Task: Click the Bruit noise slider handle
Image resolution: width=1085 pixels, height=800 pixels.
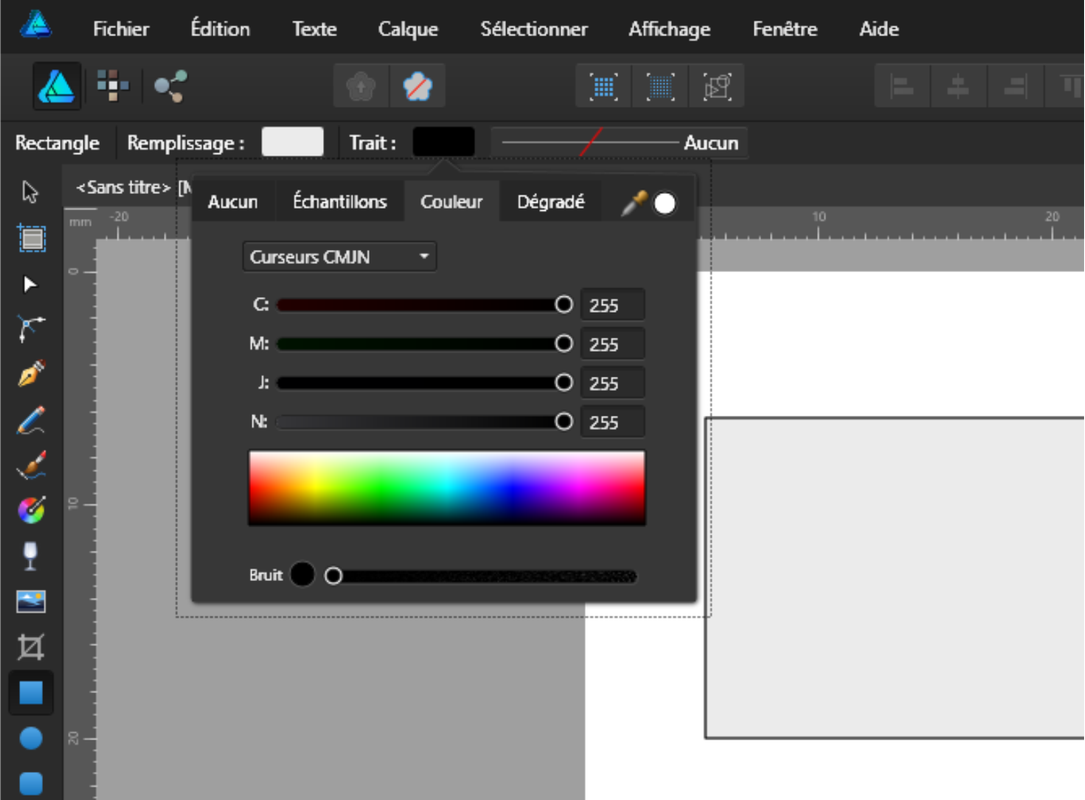Action: coord(334,576)
